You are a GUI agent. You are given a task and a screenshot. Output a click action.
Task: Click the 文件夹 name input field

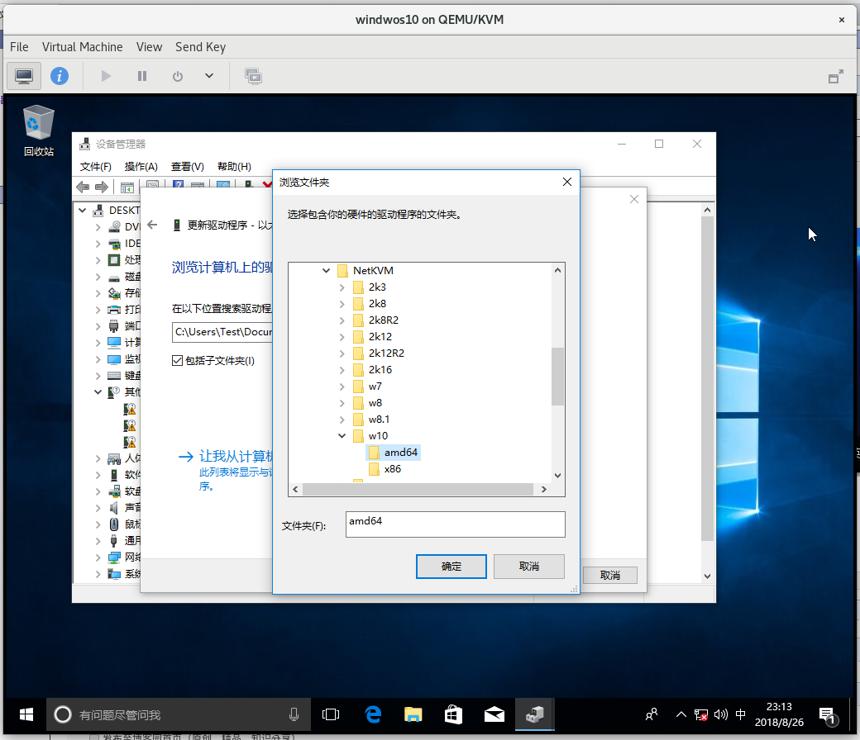pos(455,524)
